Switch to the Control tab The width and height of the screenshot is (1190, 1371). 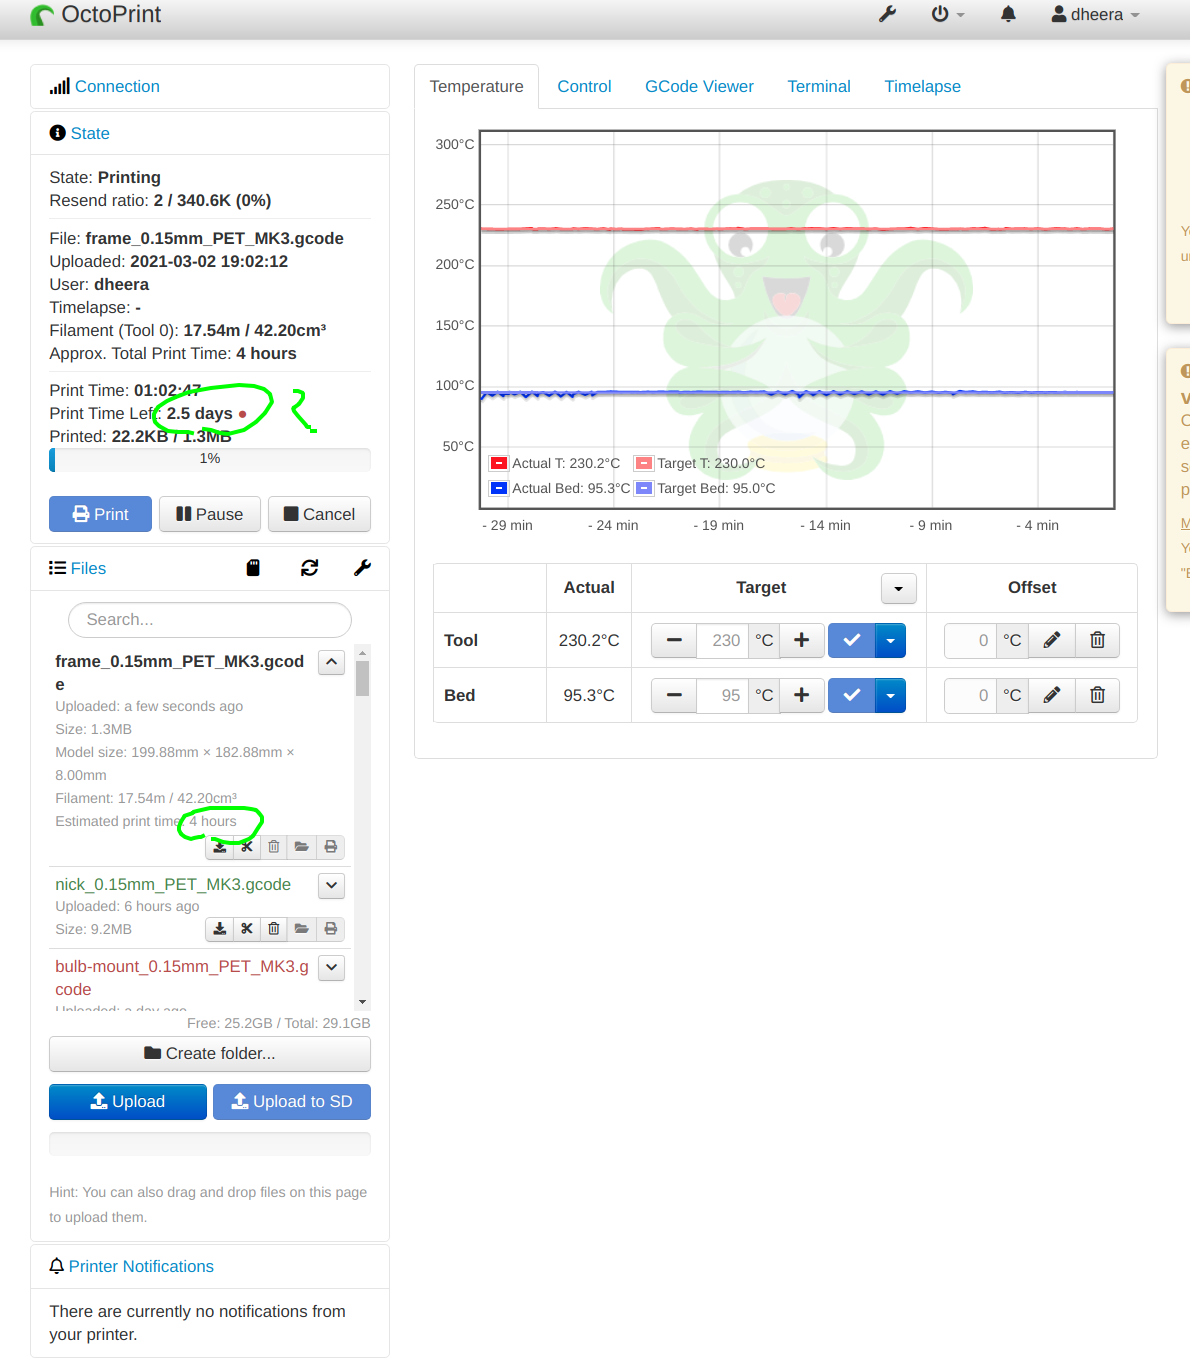[x=584, y=86]
